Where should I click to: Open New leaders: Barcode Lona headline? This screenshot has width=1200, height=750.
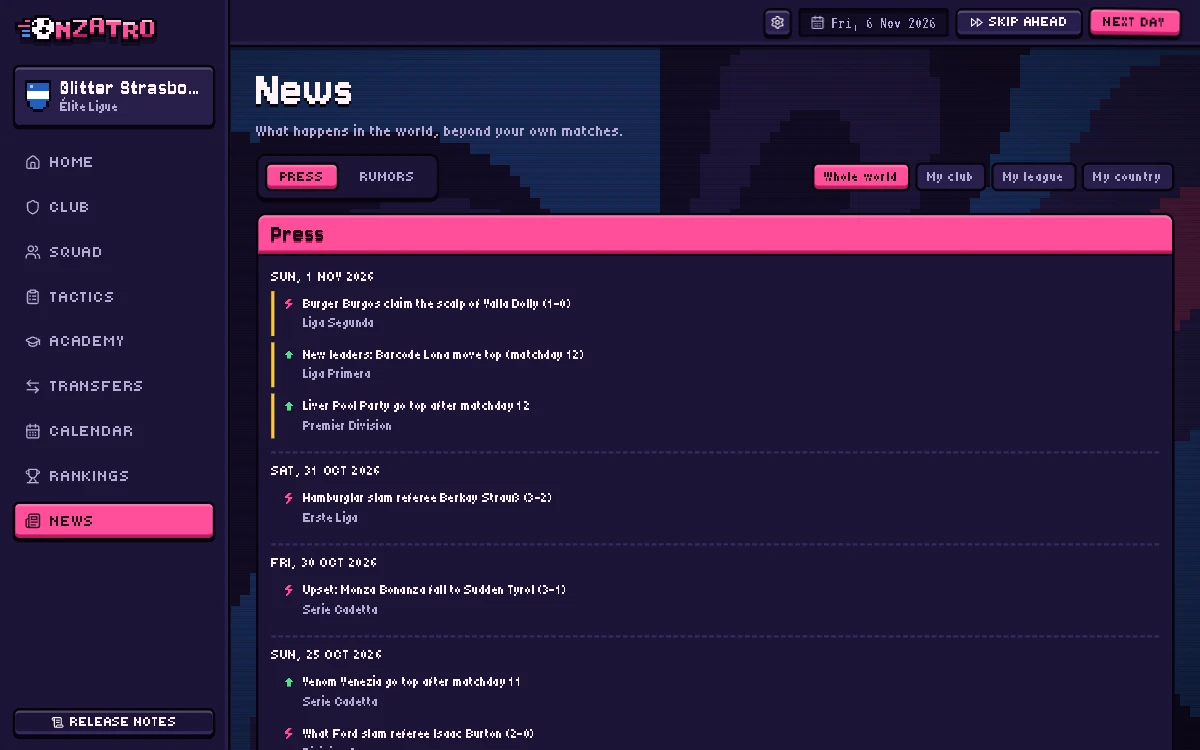pyautogui.click(x=443, y=355)
